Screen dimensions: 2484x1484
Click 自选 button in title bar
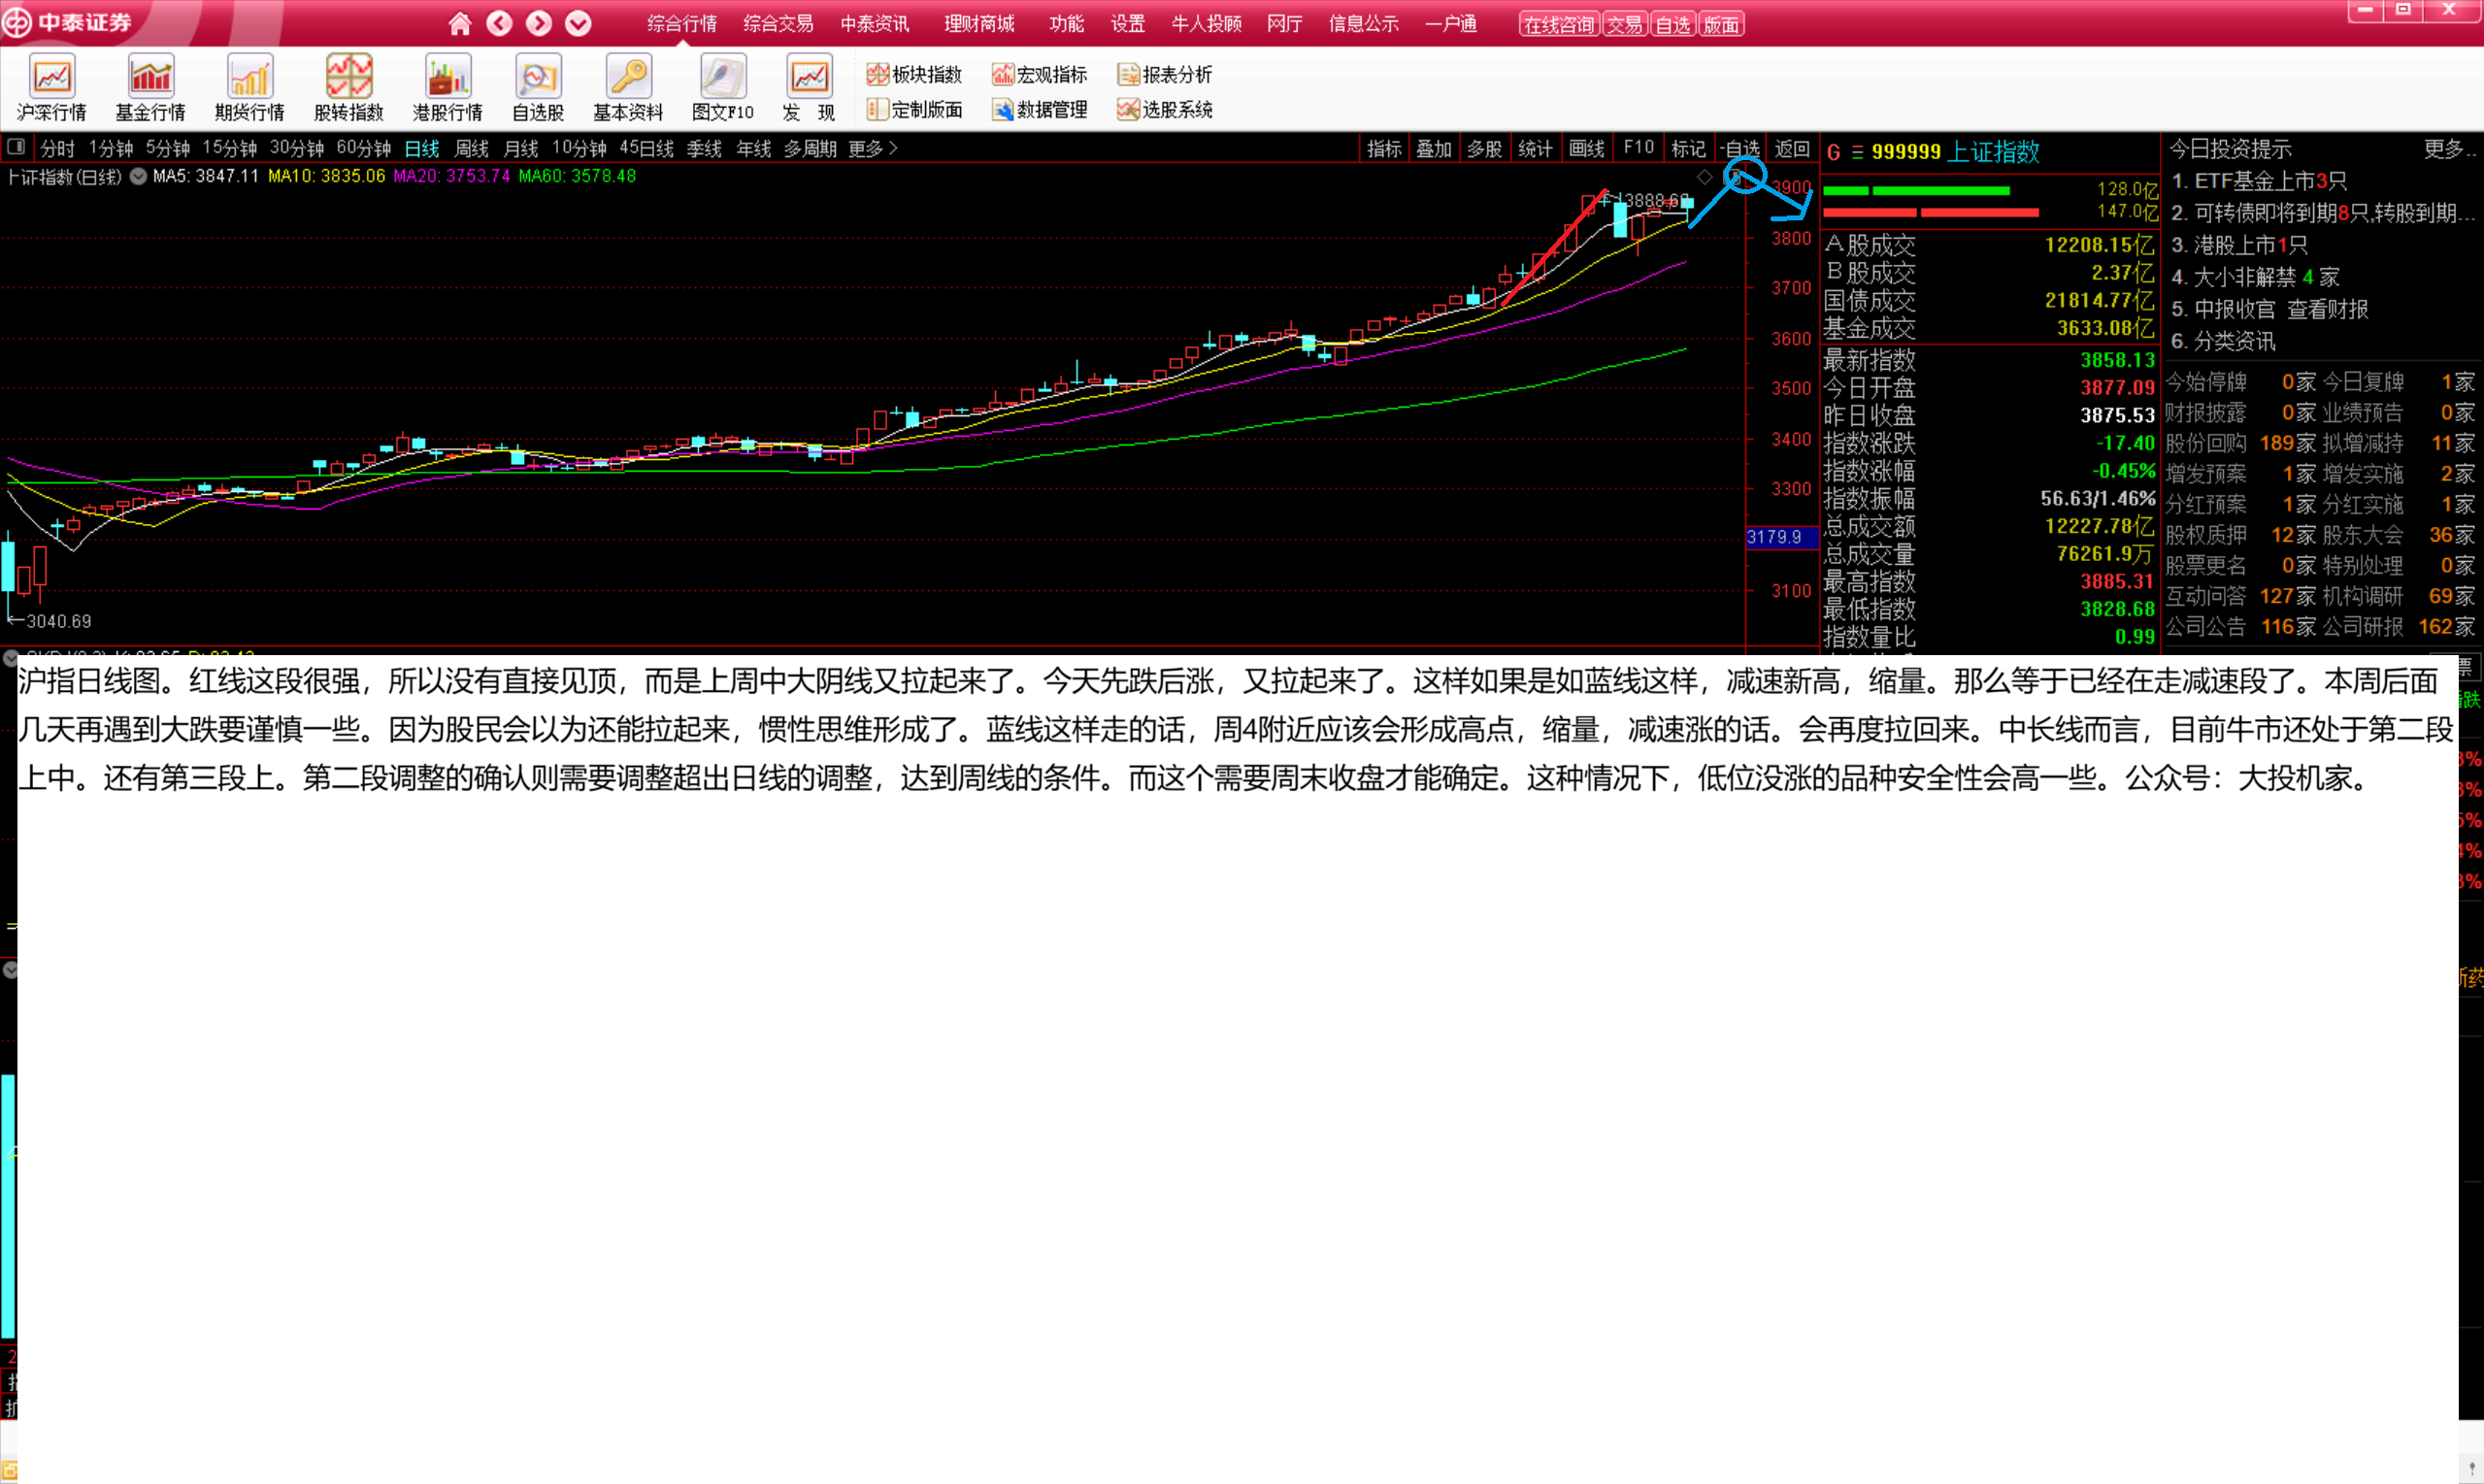point(1673,24)
